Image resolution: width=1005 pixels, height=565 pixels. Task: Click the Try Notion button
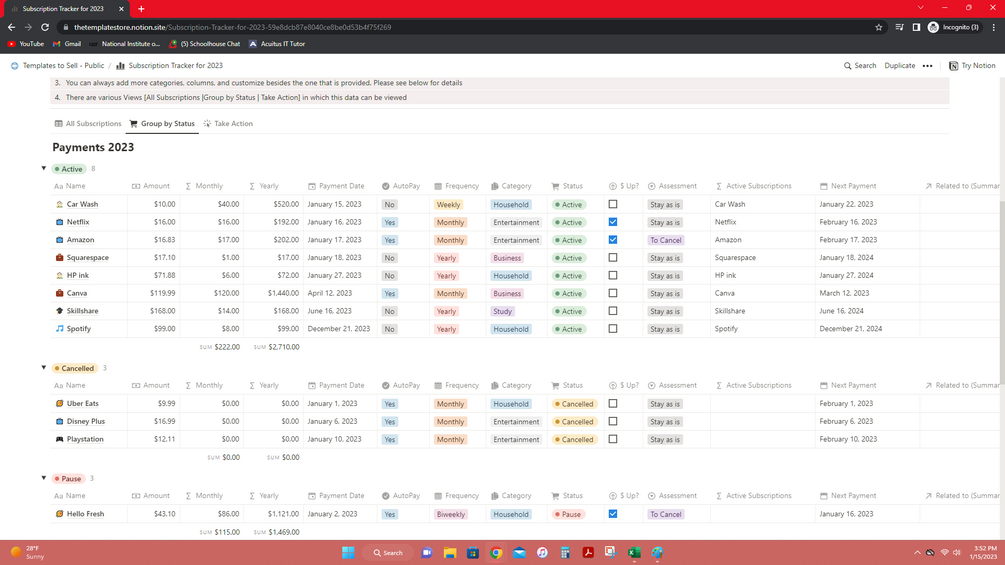972,66
